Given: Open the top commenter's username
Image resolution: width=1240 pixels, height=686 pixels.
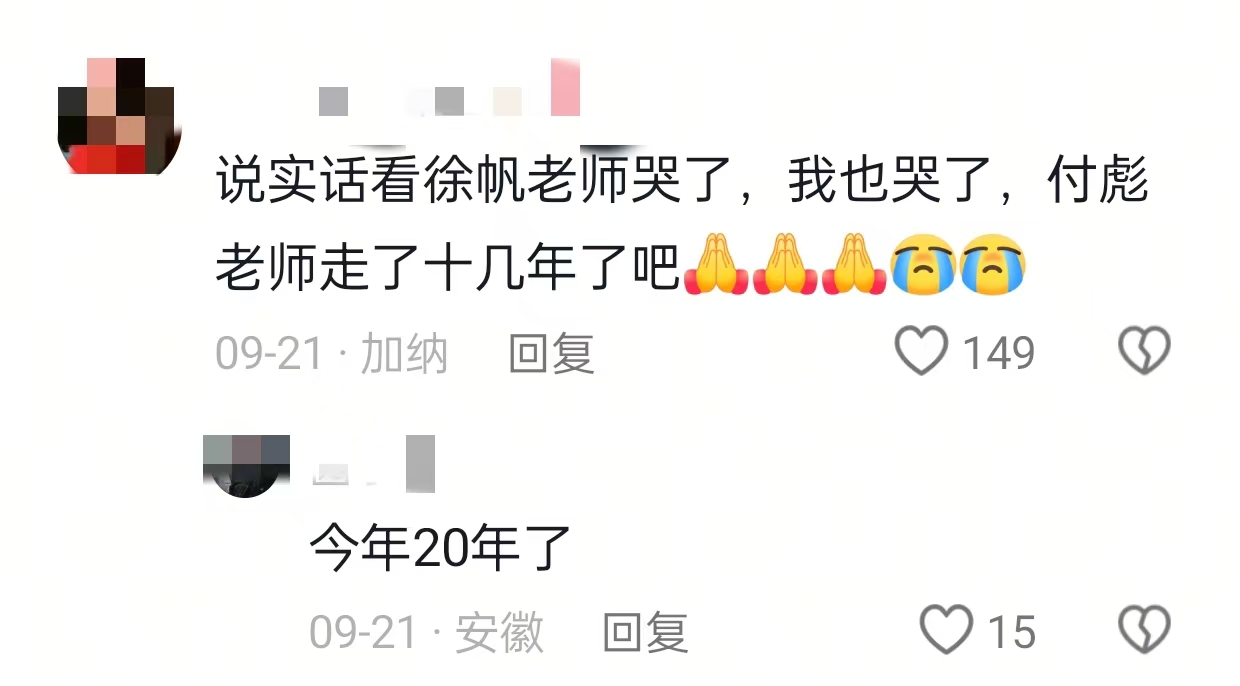Looking at the screenshot, I should pyautogui.click(x=450, y=88).
